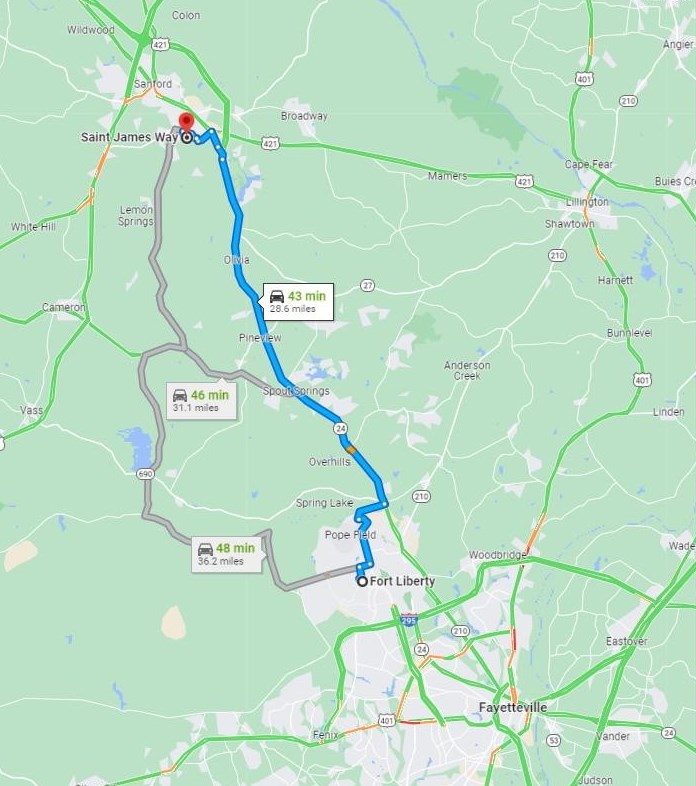
Task: Select the 43 min route label
Action: 299,301
